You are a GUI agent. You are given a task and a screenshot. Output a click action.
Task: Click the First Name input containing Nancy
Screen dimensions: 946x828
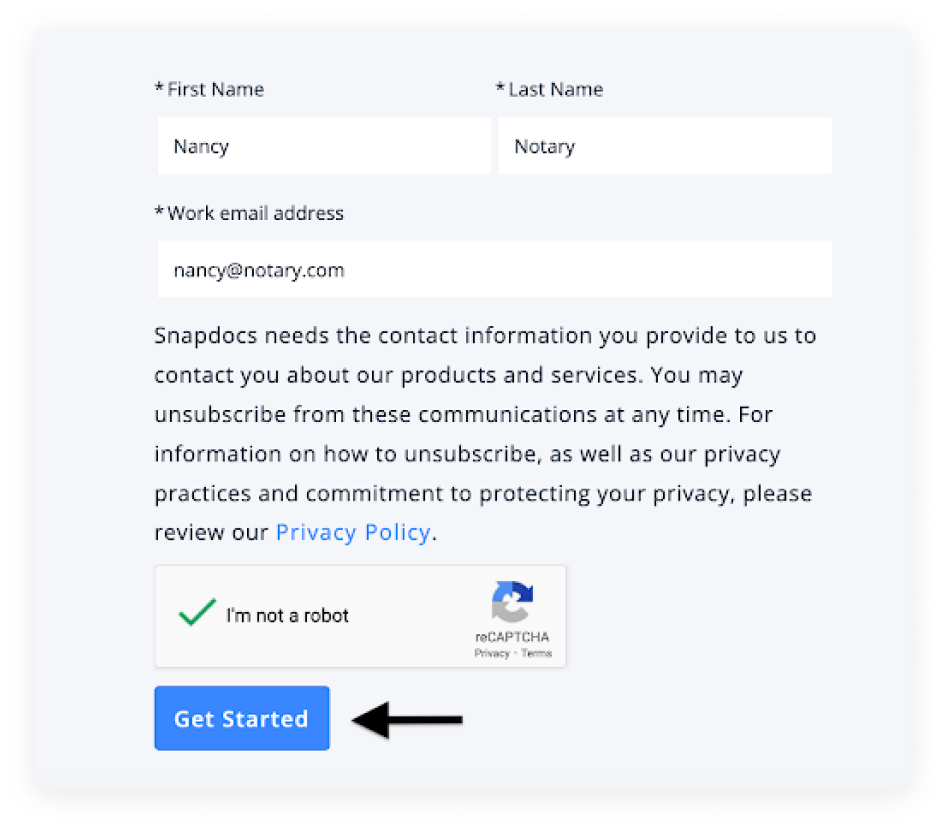coord(323,146)
